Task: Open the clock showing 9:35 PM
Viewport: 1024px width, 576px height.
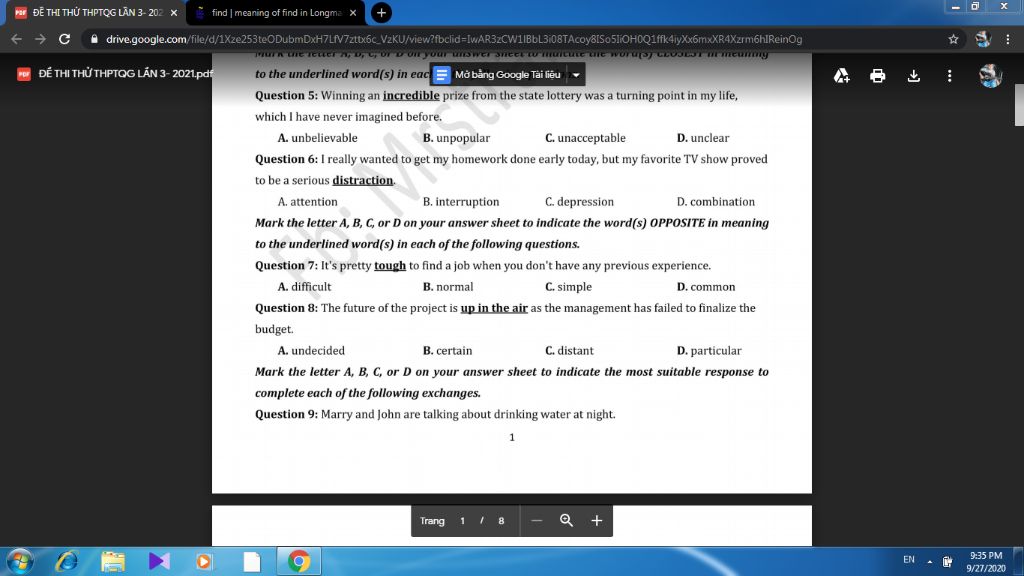Action: click(x=986, y=562)
